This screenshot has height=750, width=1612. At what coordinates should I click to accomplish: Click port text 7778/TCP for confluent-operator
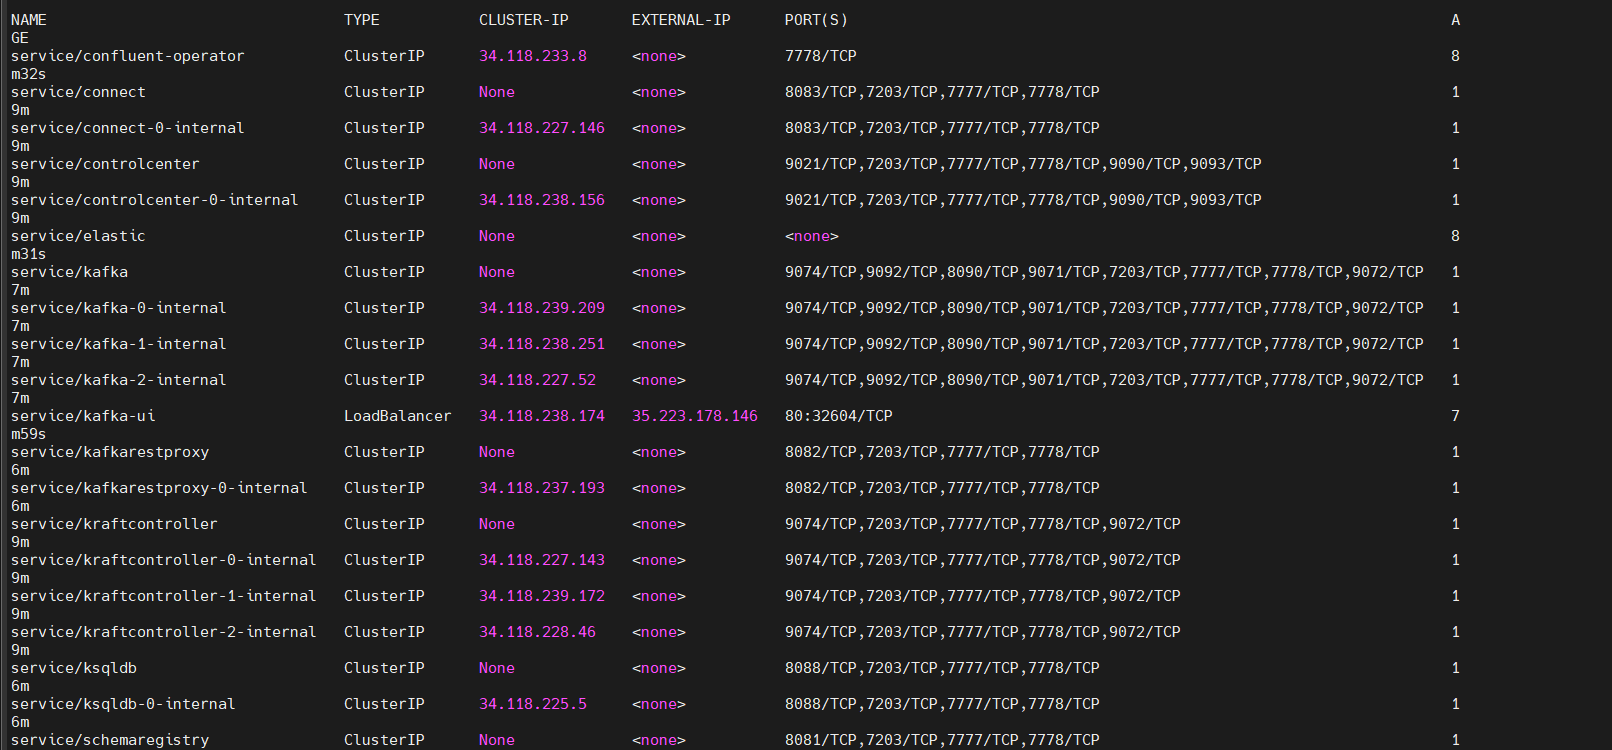[x=821, y=56]
